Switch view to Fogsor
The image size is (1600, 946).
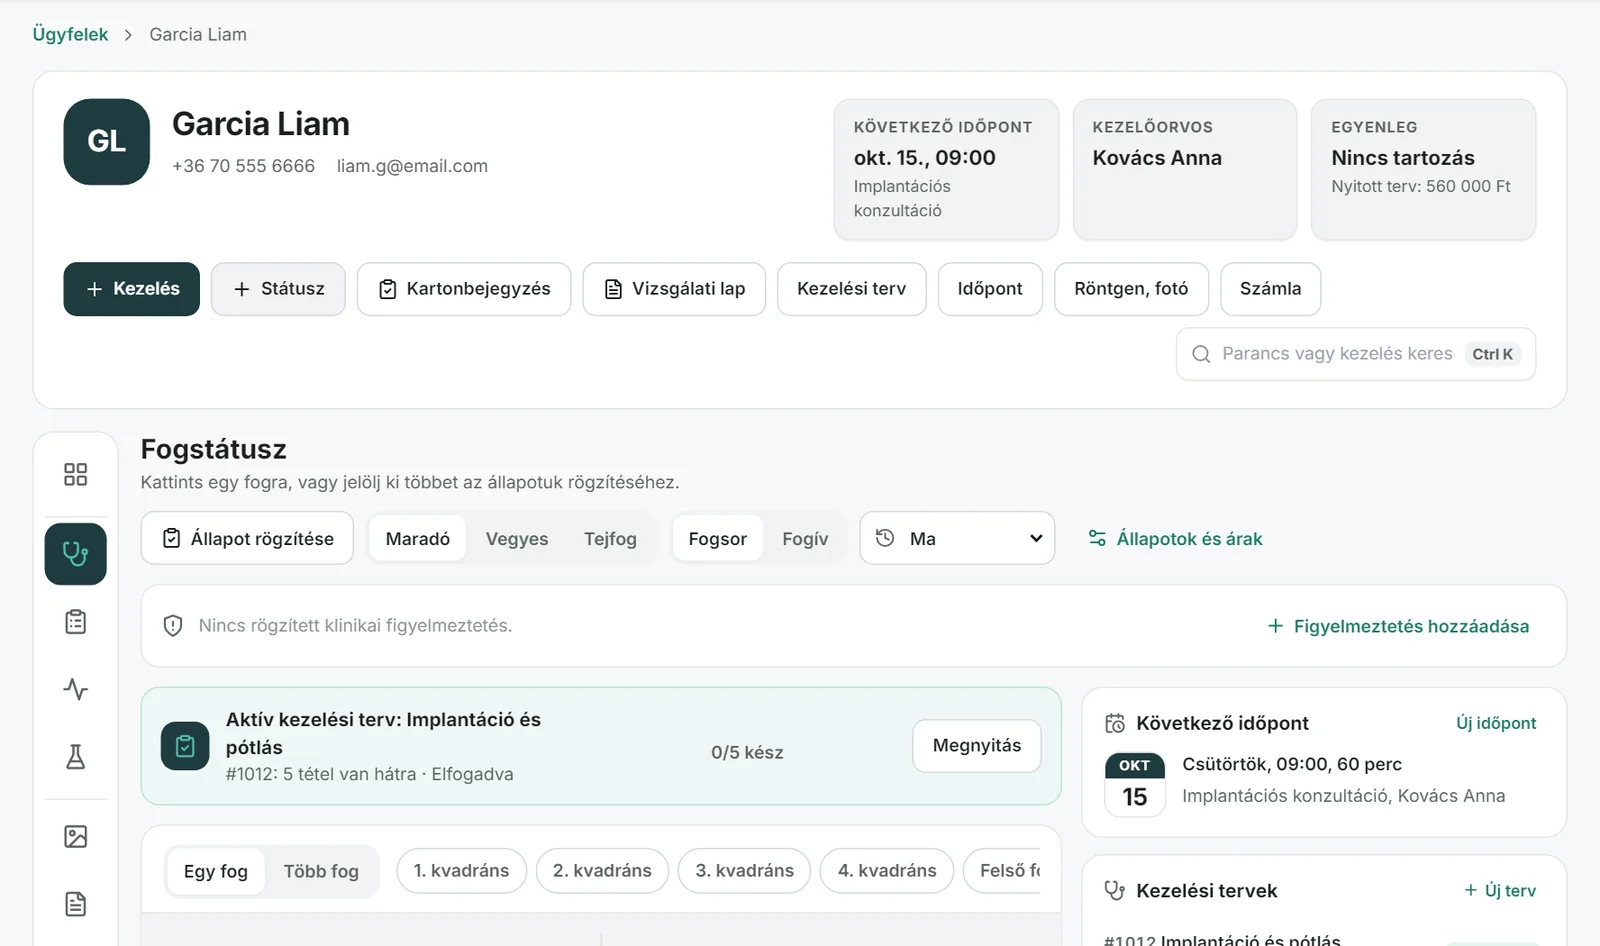(x=718, y=539)
